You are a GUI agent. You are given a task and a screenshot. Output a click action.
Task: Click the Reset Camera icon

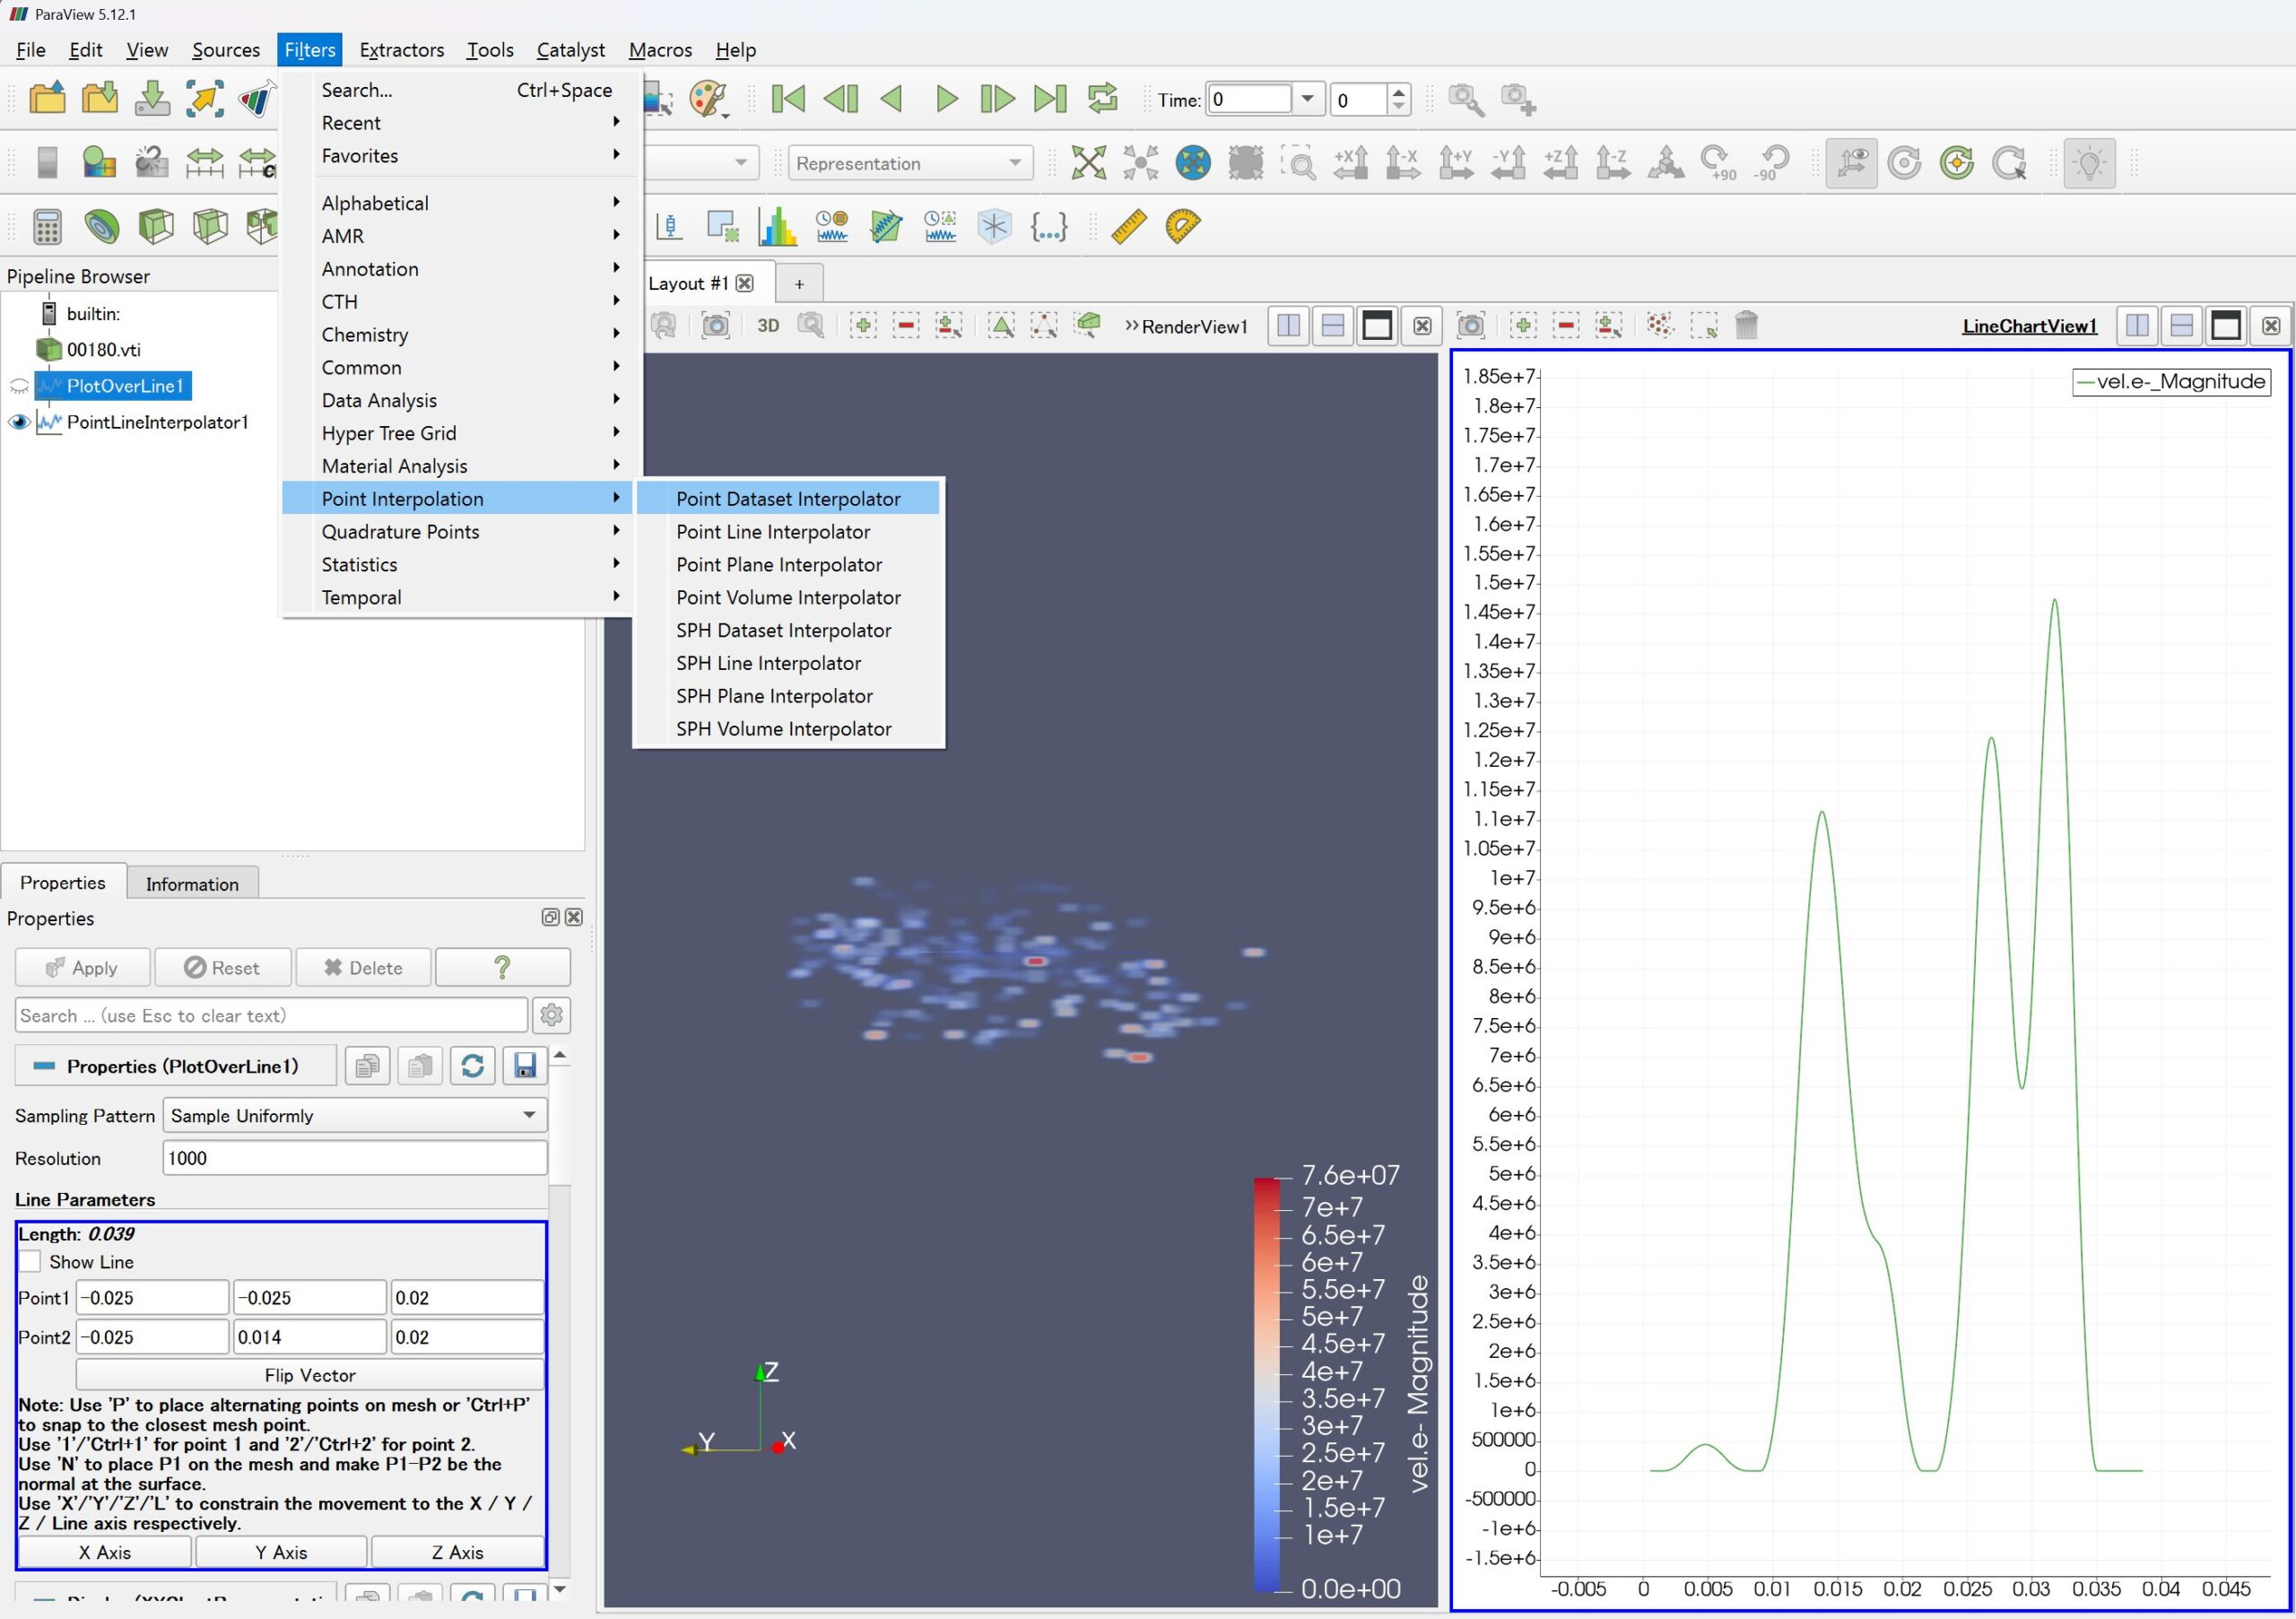point(1088,162)
